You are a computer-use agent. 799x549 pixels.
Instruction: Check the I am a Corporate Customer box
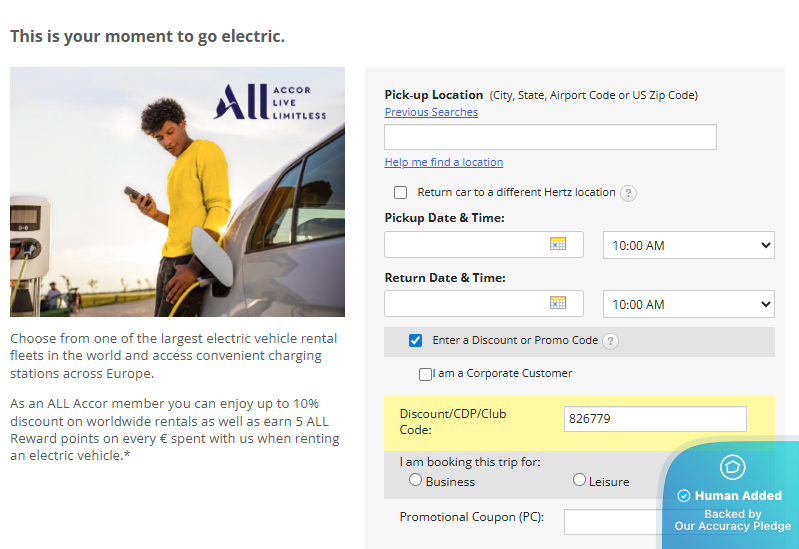[x=426, y=374]
